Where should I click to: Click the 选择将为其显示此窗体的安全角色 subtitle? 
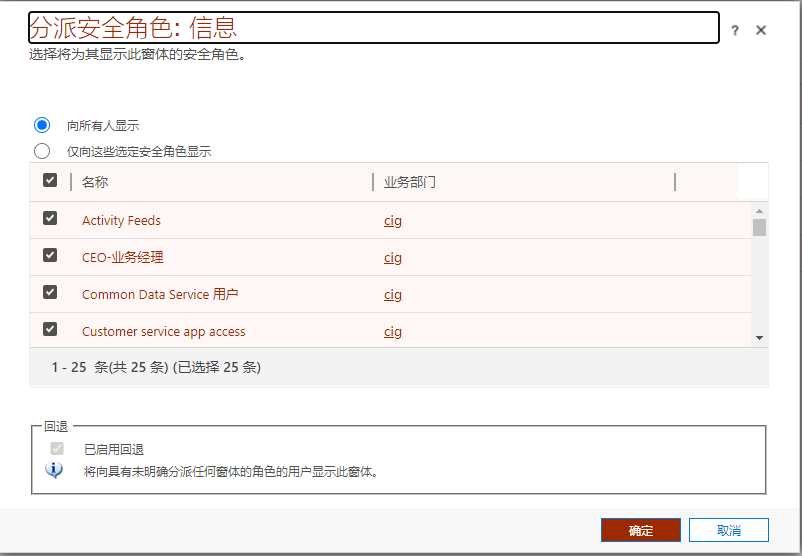(138, 54)
